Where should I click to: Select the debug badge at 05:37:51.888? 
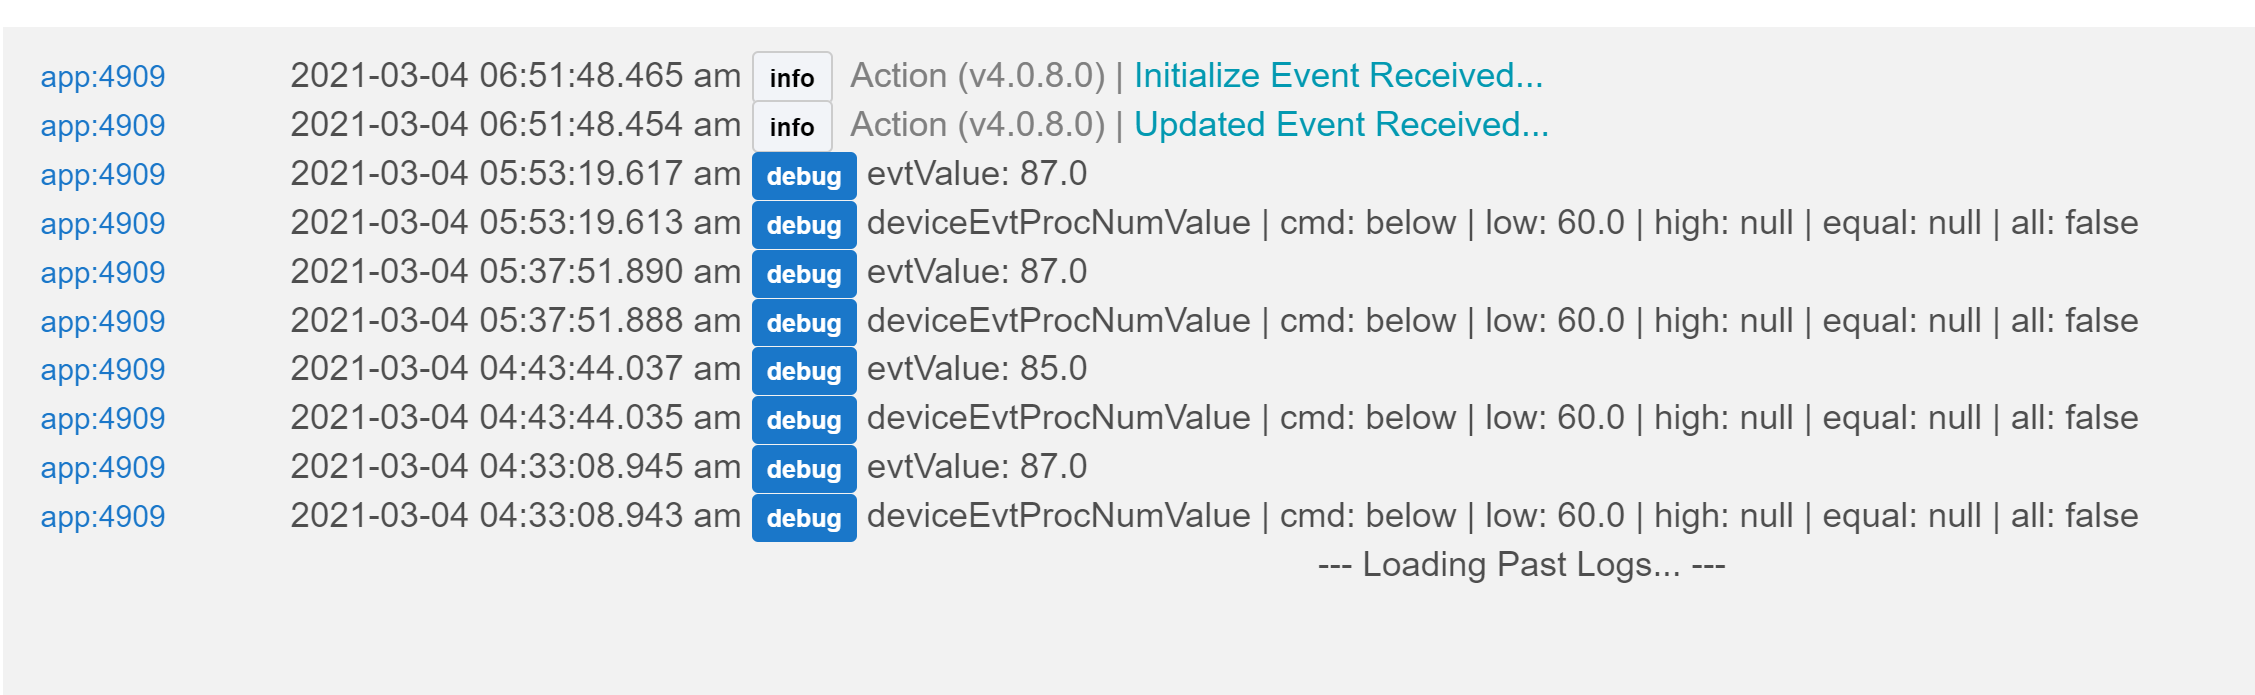[803, 323]
